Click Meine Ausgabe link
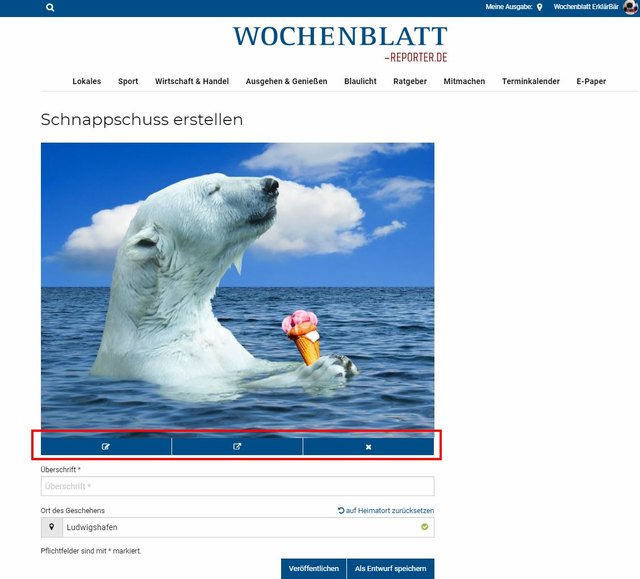The image size is (640, 579). [x=509, y=7]
